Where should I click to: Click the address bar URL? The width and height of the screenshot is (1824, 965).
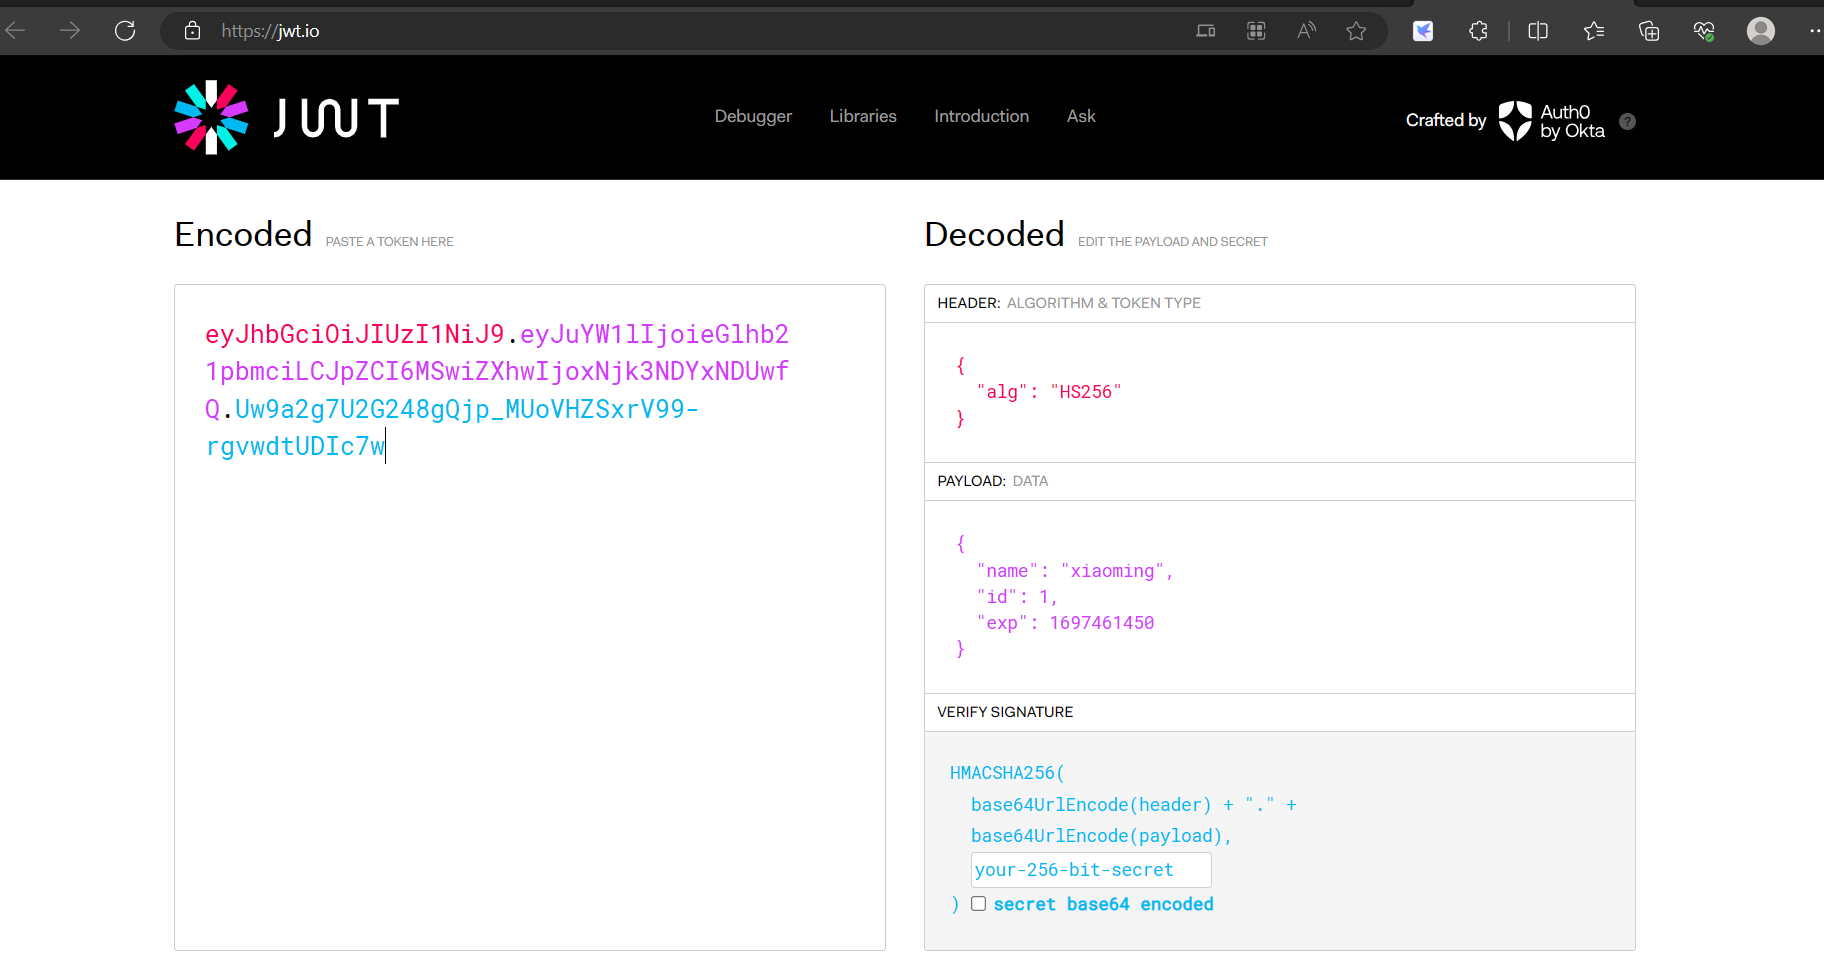click(271, 31)
